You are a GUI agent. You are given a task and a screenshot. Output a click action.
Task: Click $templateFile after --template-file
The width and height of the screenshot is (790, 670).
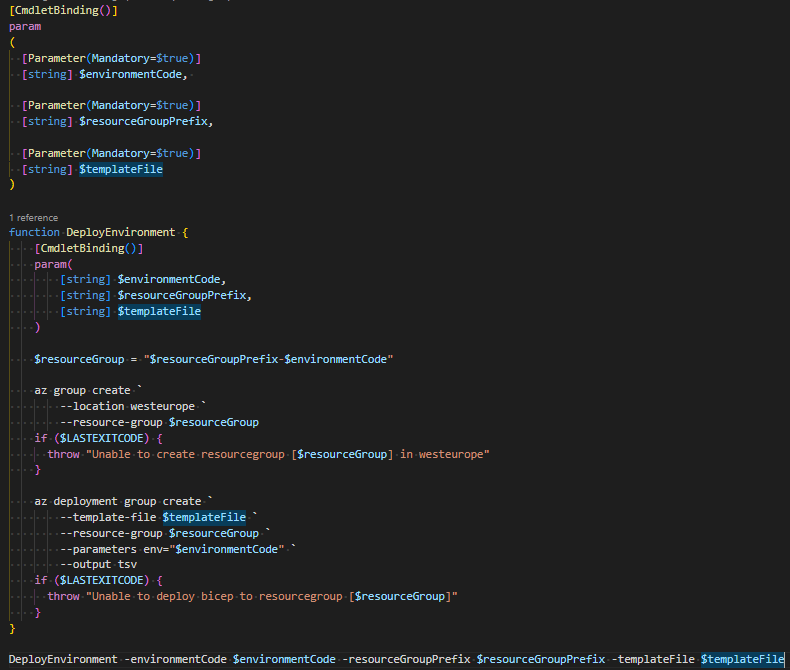coord(204,517)
